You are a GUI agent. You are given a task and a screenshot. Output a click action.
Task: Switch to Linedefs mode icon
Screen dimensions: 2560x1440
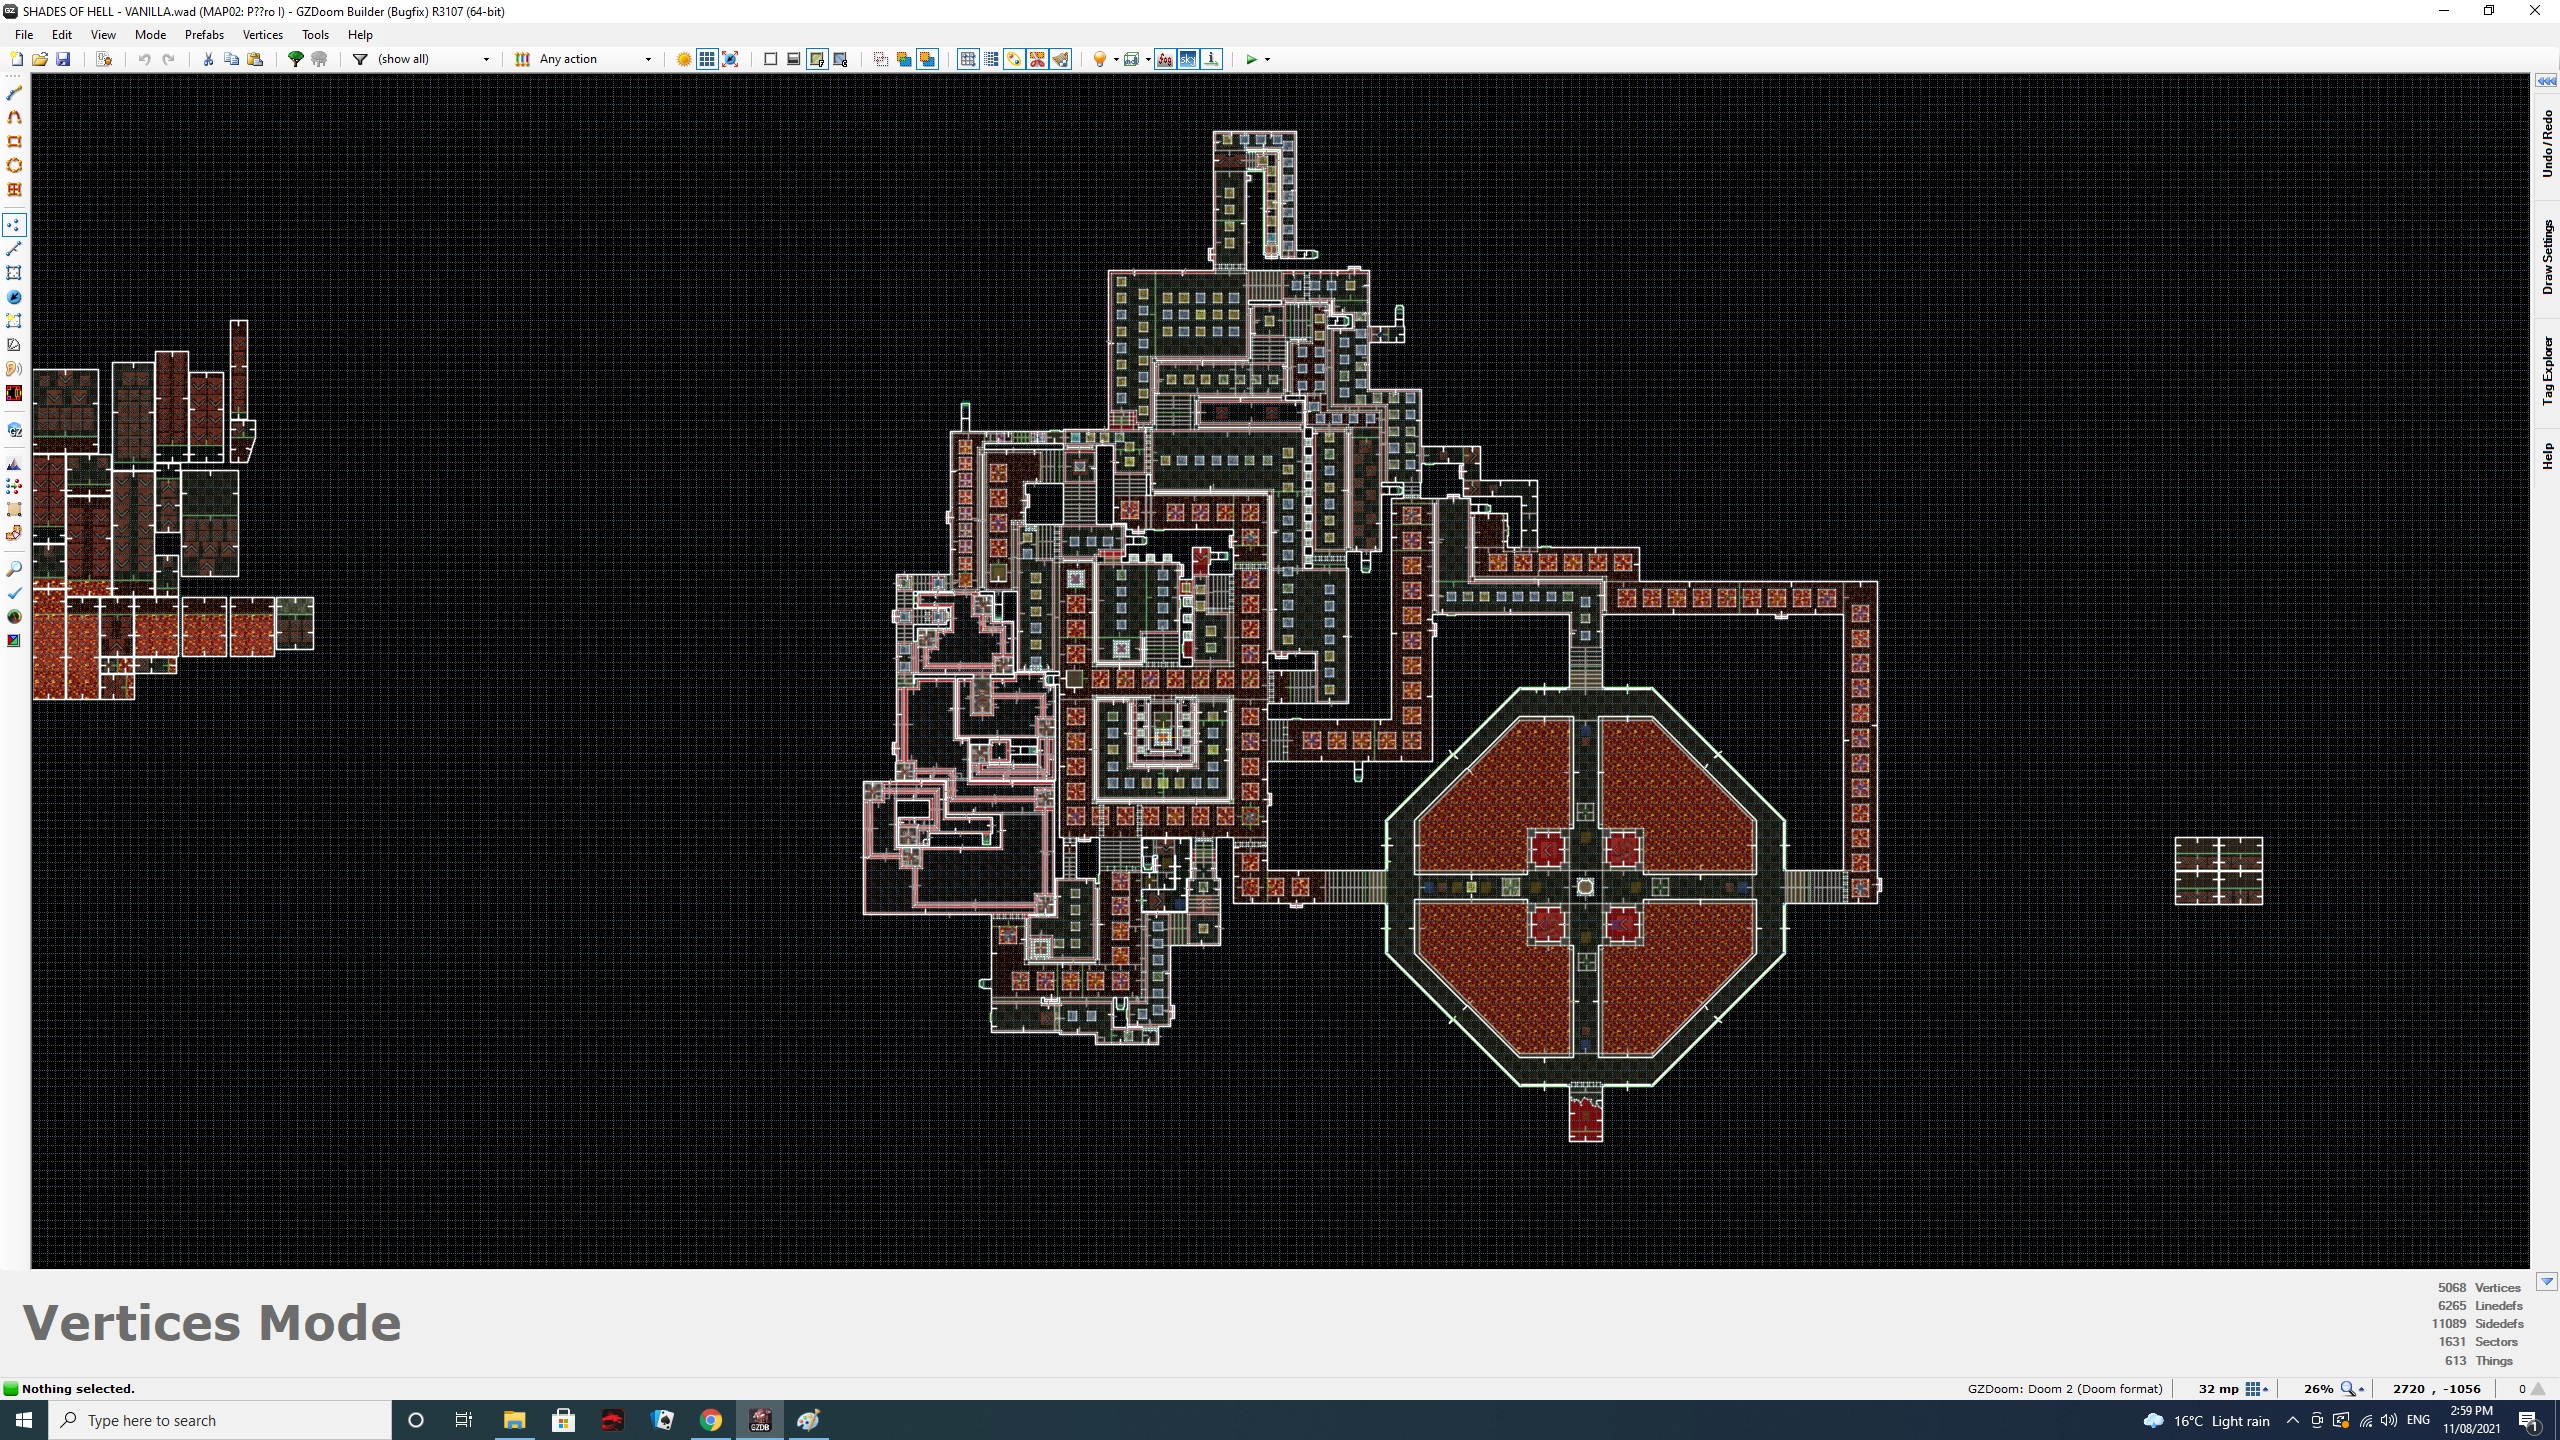coord(14,249)
